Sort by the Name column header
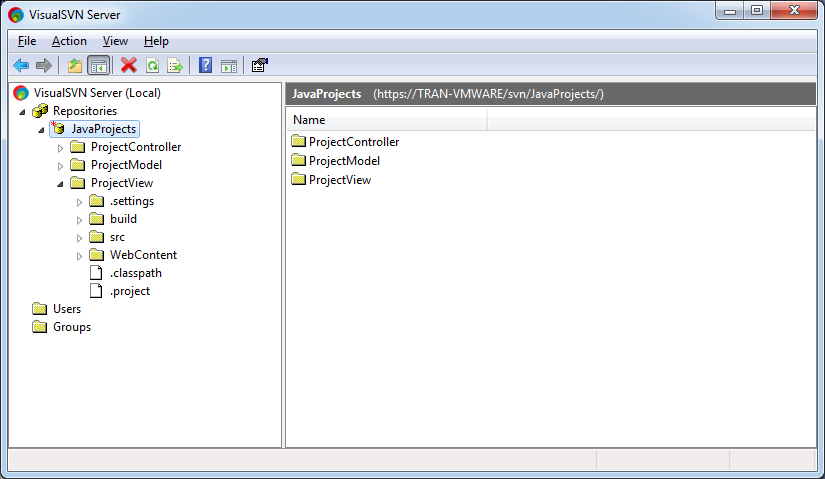 [x=387, y=120]
